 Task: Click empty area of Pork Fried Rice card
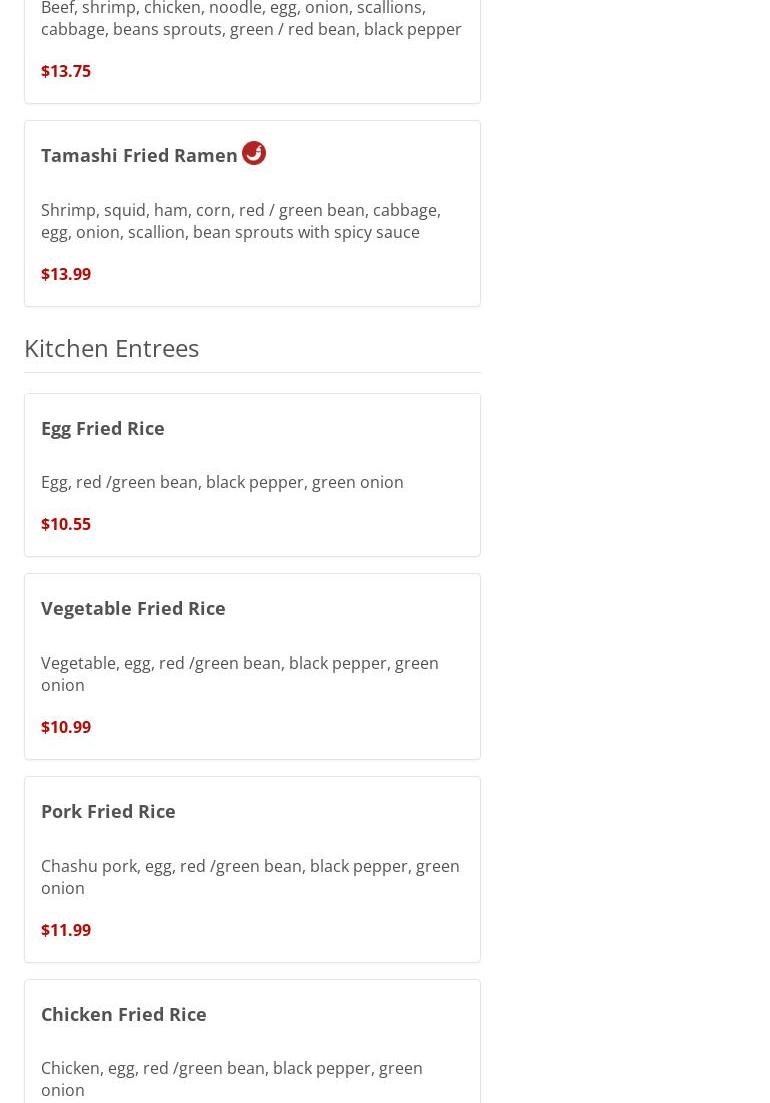tap(350, 930)
